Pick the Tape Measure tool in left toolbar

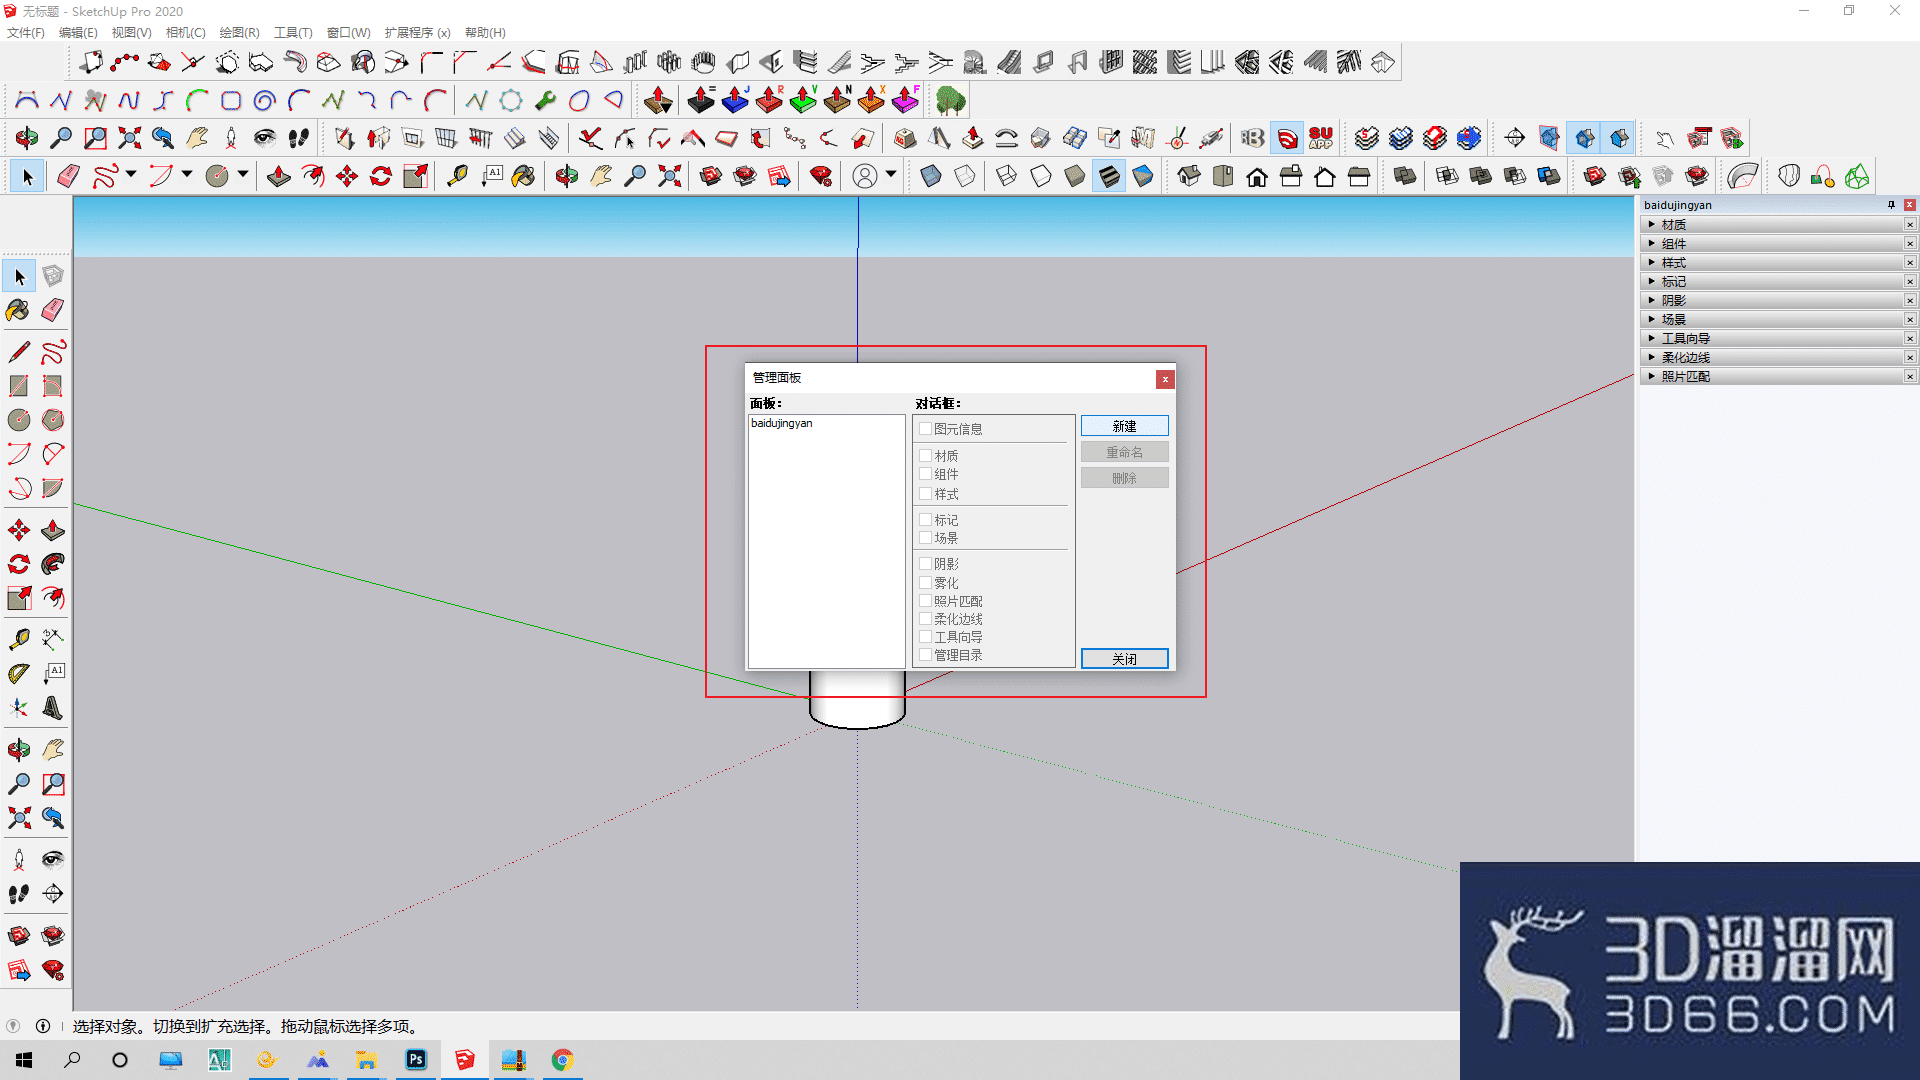coord(19,639)
